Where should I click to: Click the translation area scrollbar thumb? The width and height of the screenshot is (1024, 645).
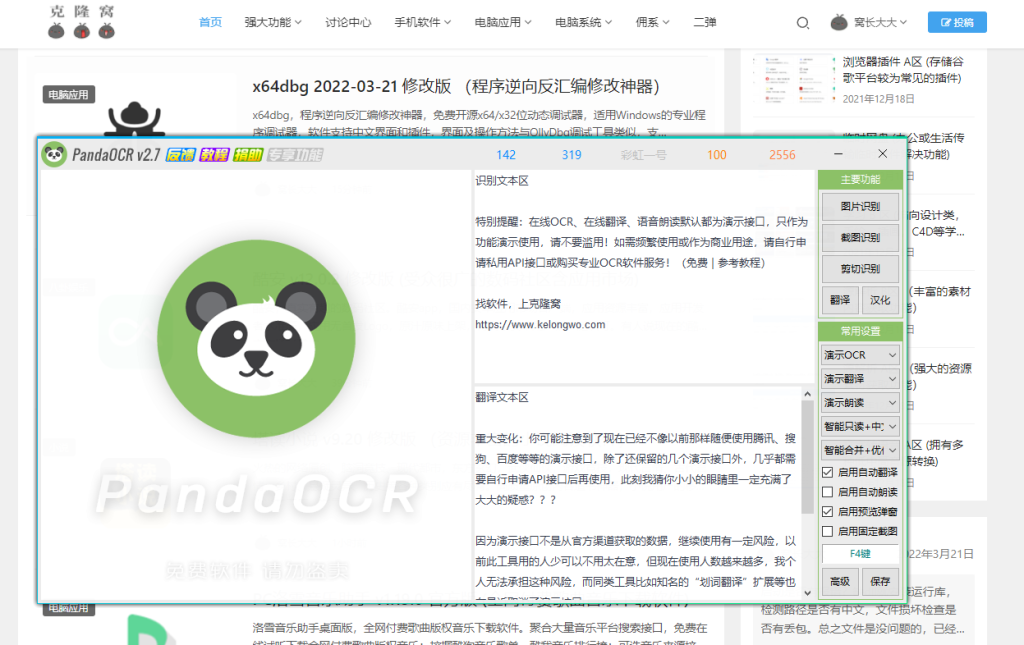point(808,457)
